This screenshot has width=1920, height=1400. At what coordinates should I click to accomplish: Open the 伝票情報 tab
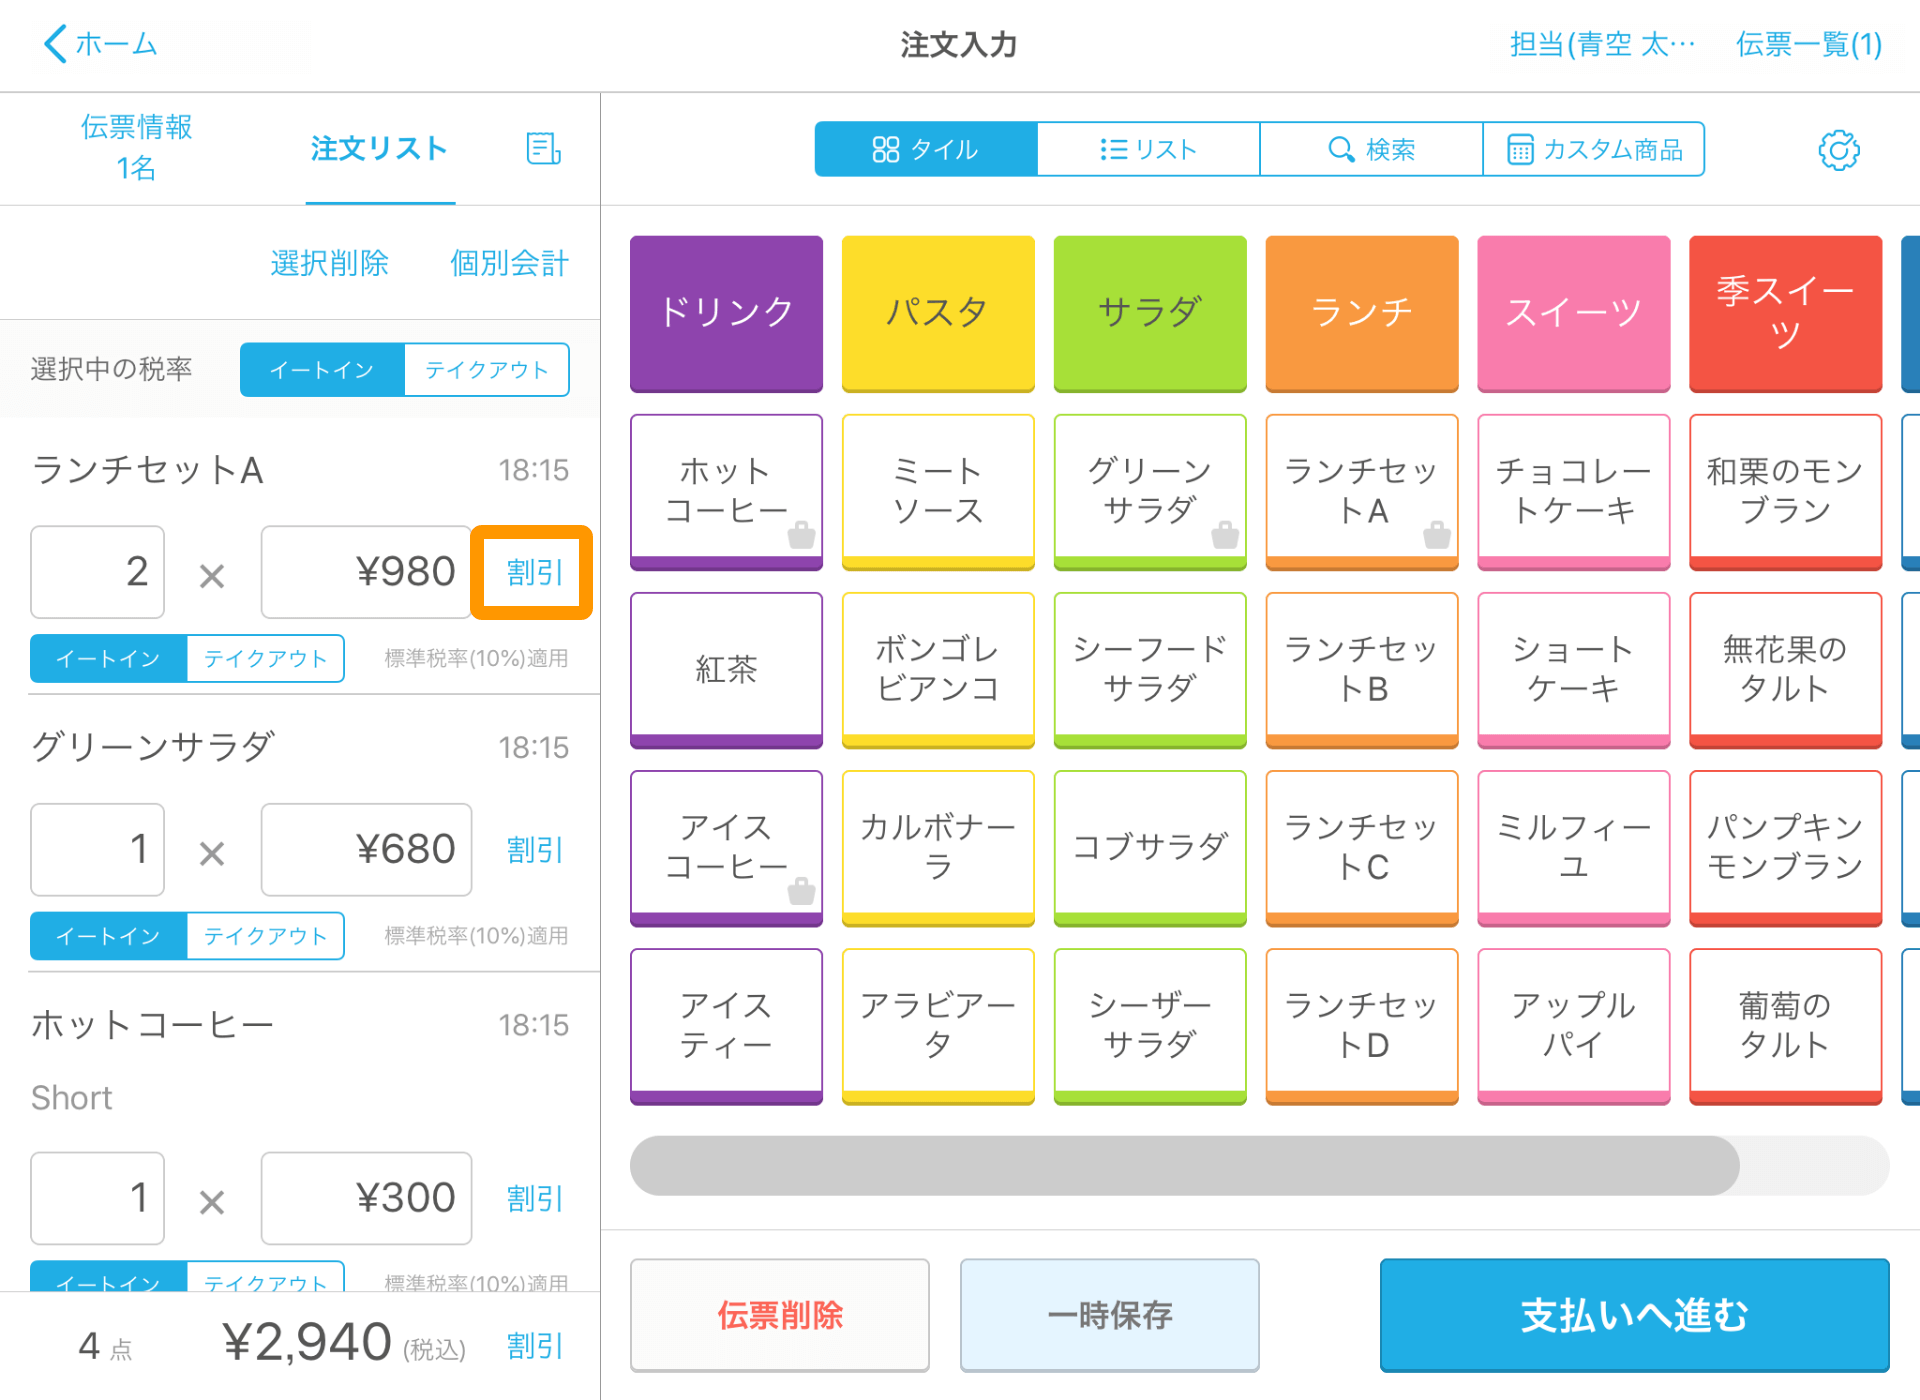136,147
